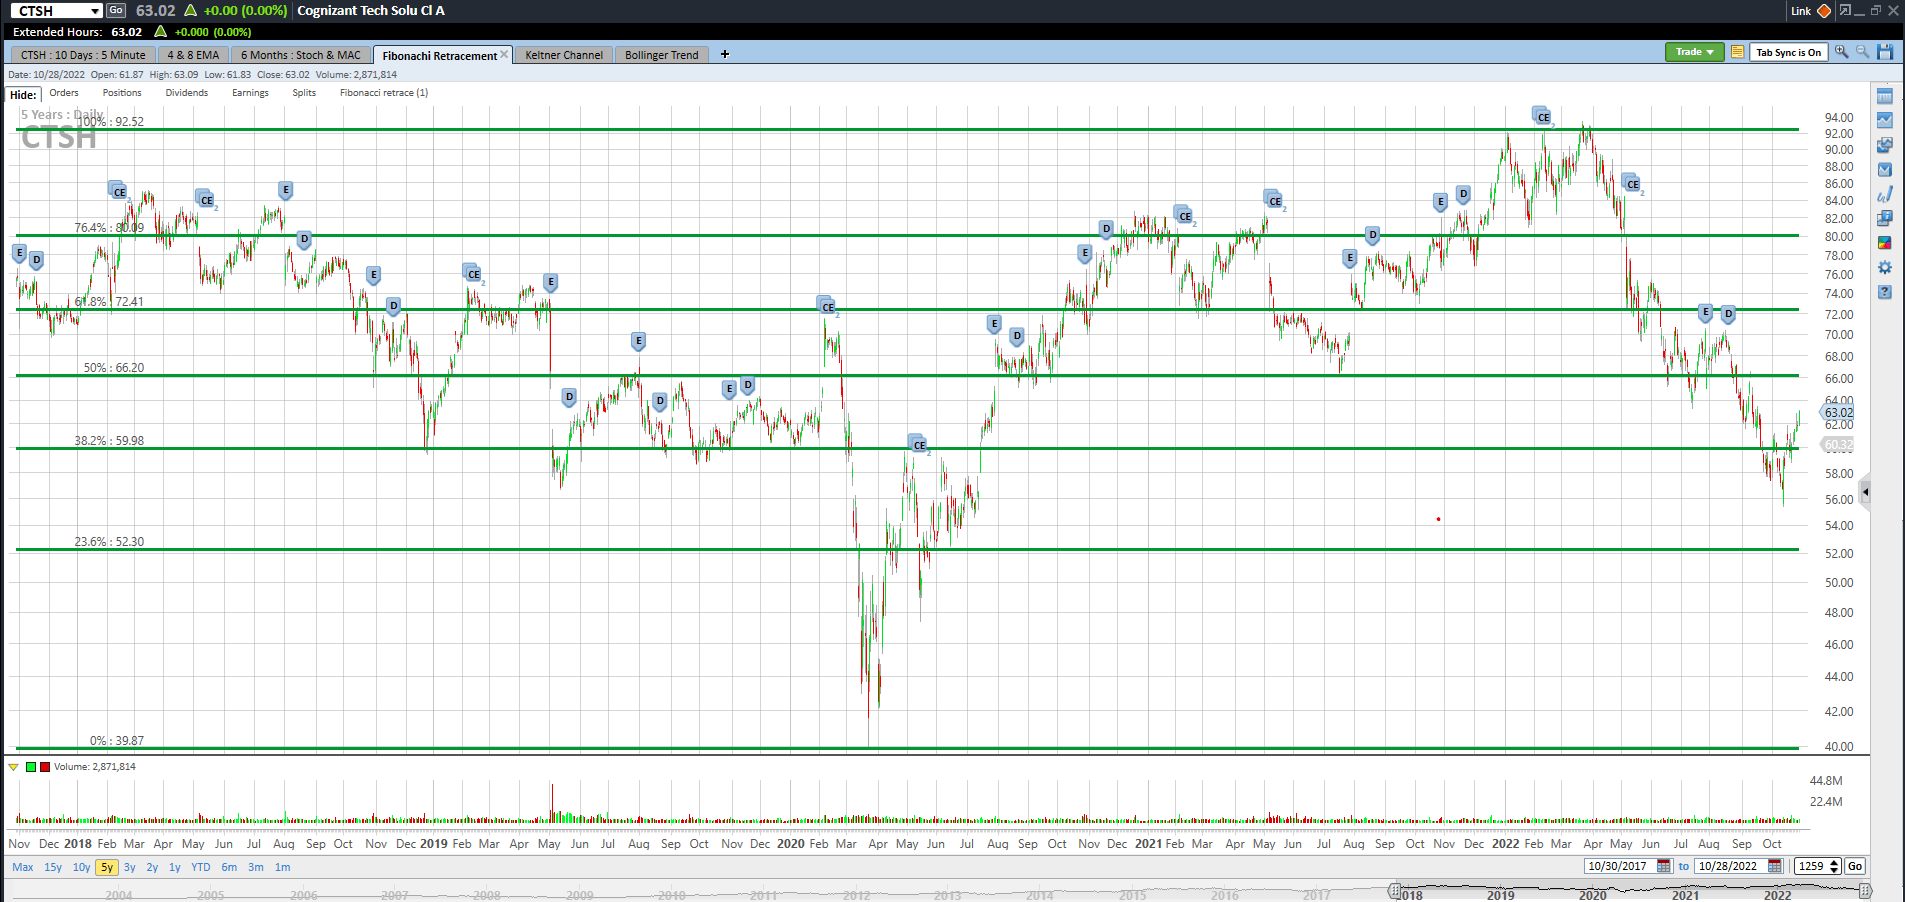1905x902 pixels.
Task: Set chart range to 10y
Action: tap(81, 867)
